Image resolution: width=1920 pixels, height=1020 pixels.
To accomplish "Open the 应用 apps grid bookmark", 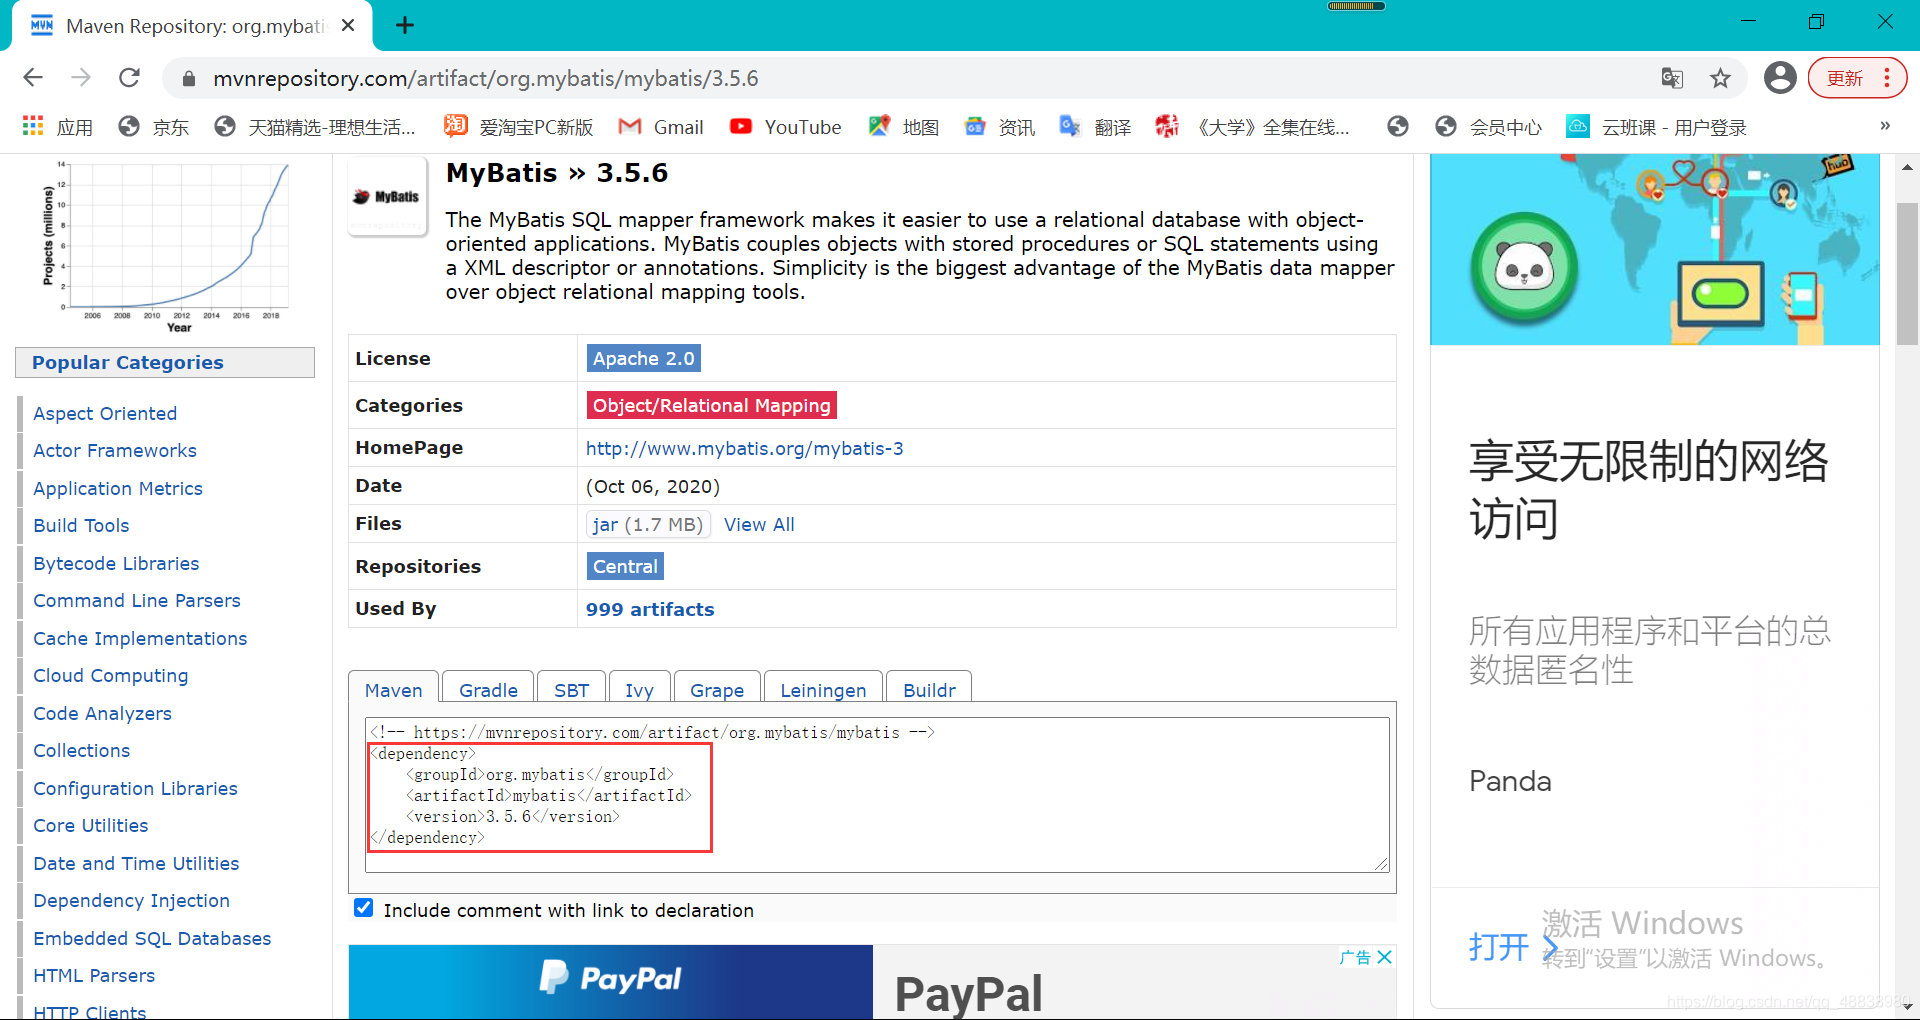I will click(x=58, y=127).
